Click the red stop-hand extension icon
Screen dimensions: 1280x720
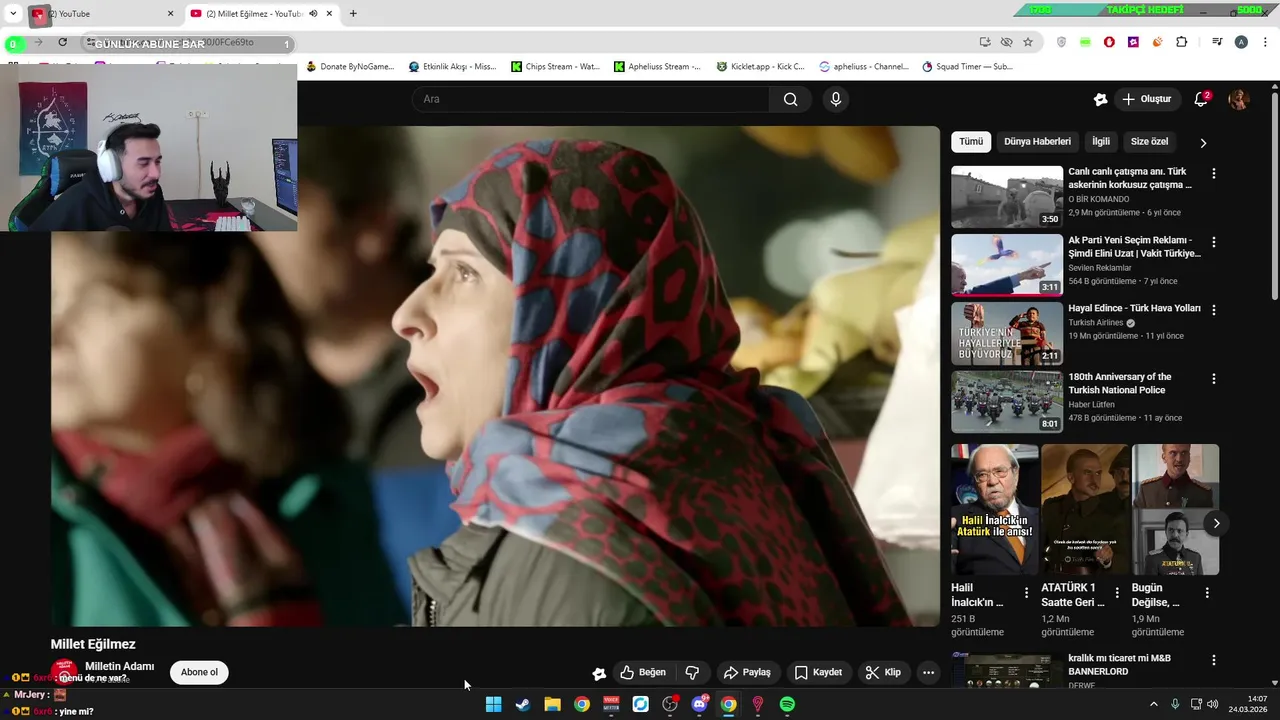[x=1109, y=42]
